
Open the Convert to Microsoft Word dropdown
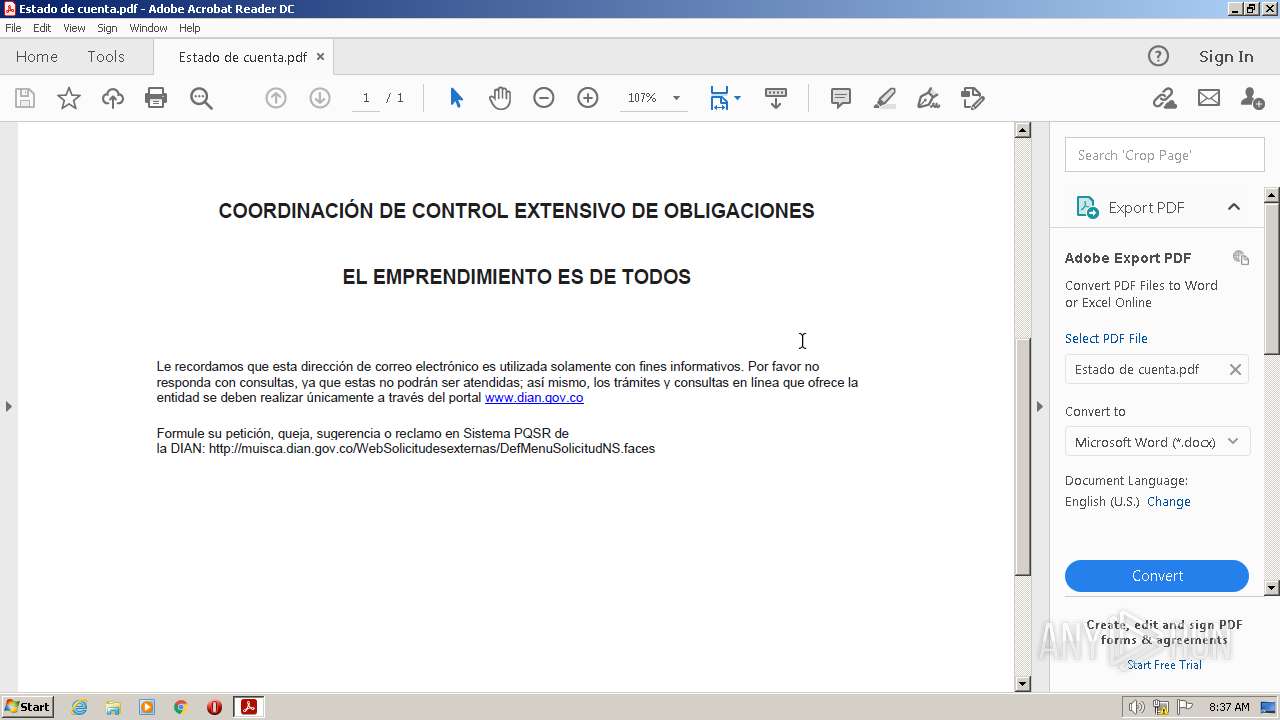pos(1157,442)
